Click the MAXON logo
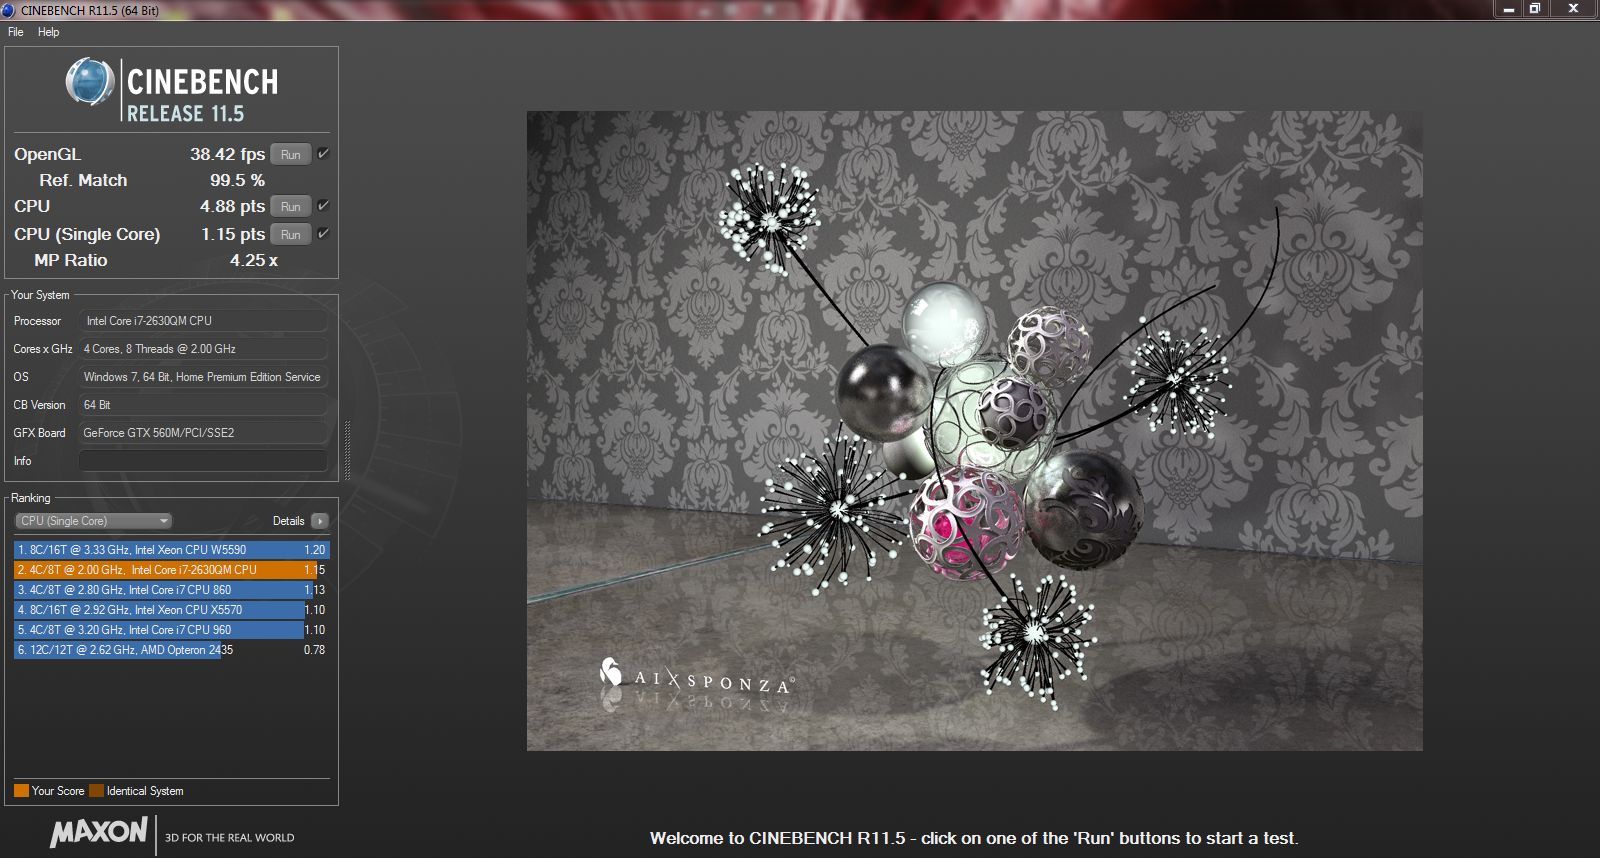Screen dimensions: 1600x858 (x=99, y=832)
